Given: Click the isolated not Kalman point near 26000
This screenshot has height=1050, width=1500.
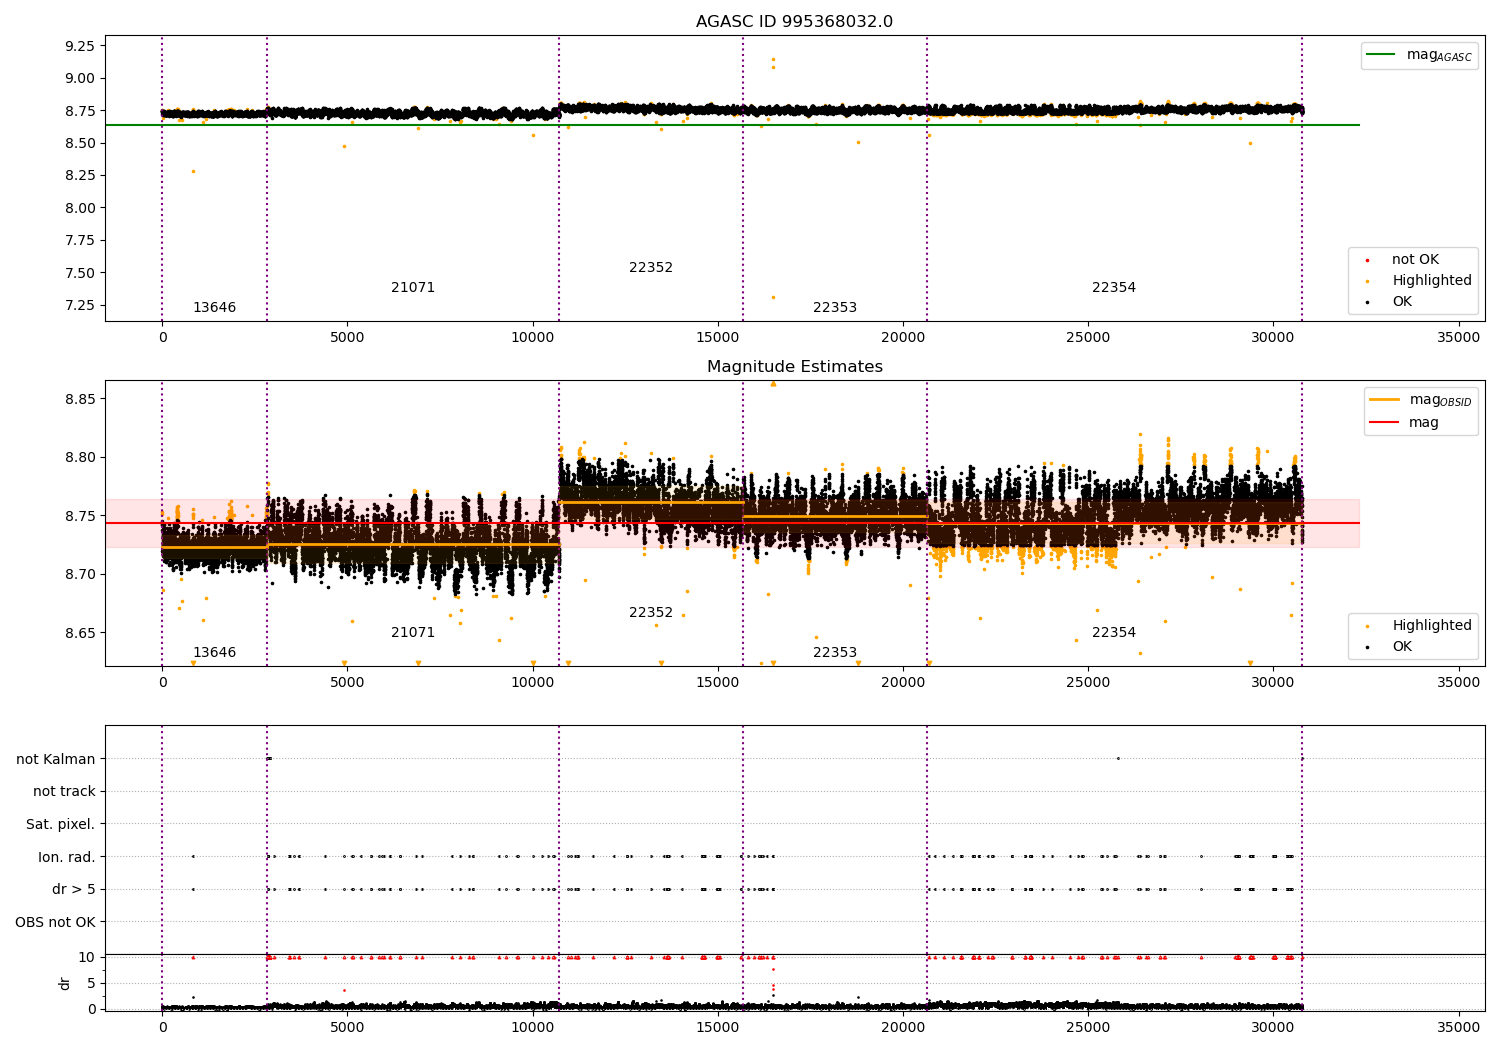Looking at the screenshot, I should (x=1118, y=758).
